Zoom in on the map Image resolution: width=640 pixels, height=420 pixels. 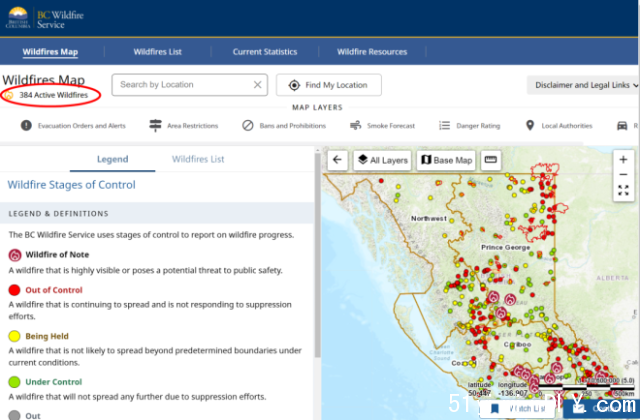pyautogui.click(x=623, y=160)
